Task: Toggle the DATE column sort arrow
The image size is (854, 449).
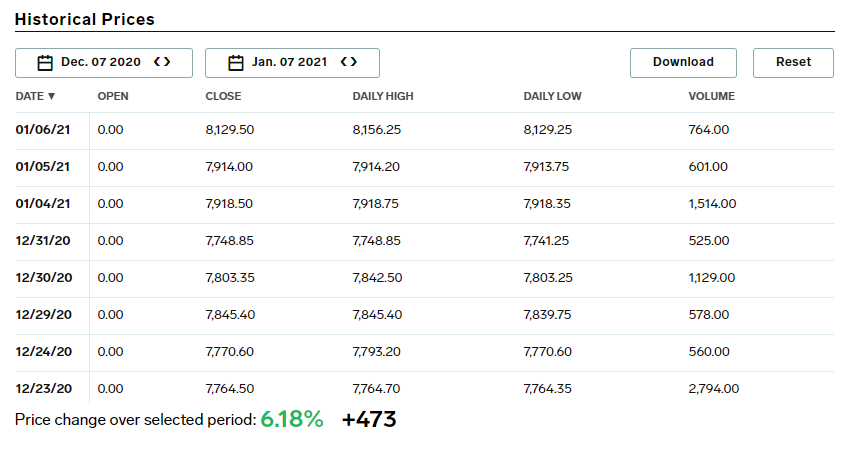Action: [51, 97]
